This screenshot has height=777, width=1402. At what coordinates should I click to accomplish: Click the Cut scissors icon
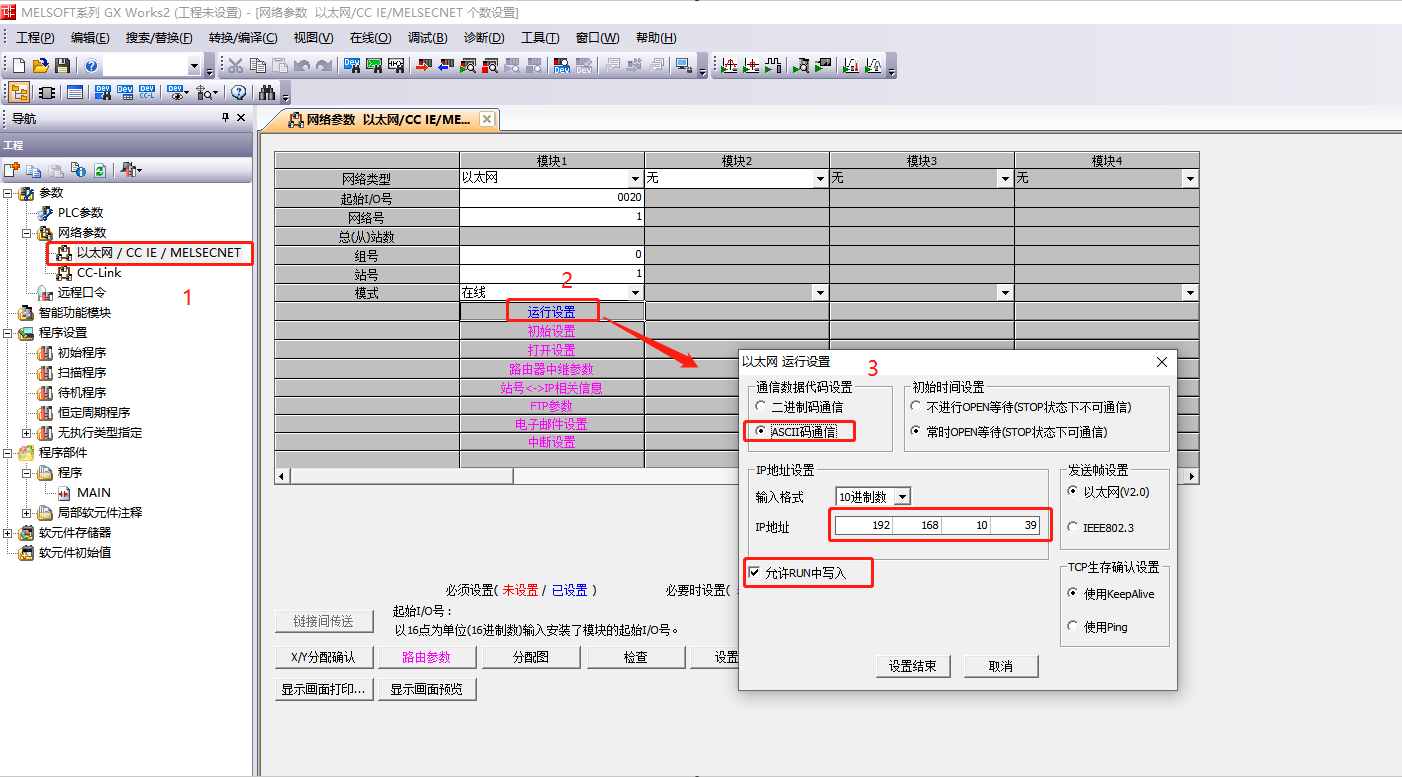click(x=235, y=66)
